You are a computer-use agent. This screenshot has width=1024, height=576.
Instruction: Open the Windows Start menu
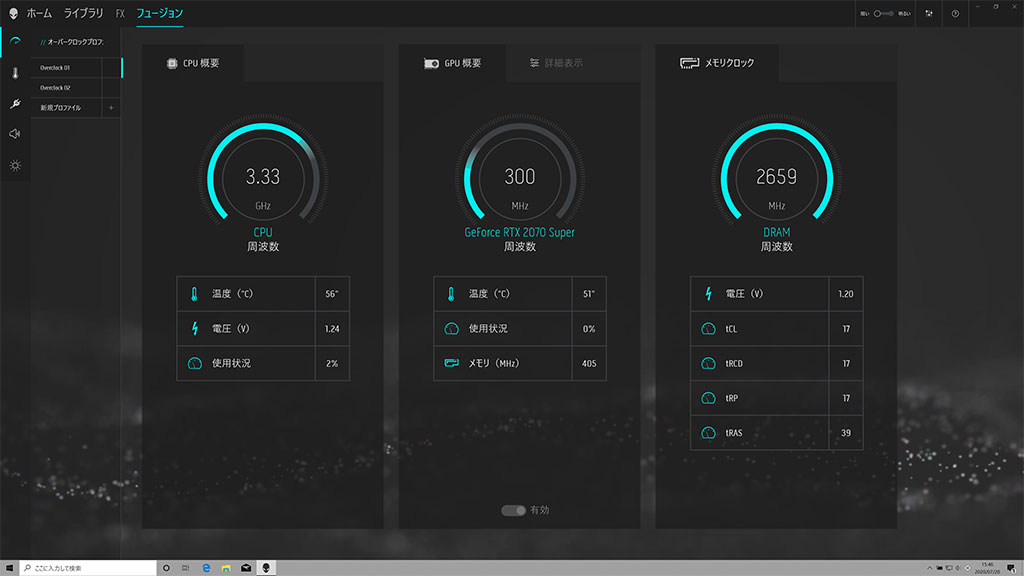(9, 568)
